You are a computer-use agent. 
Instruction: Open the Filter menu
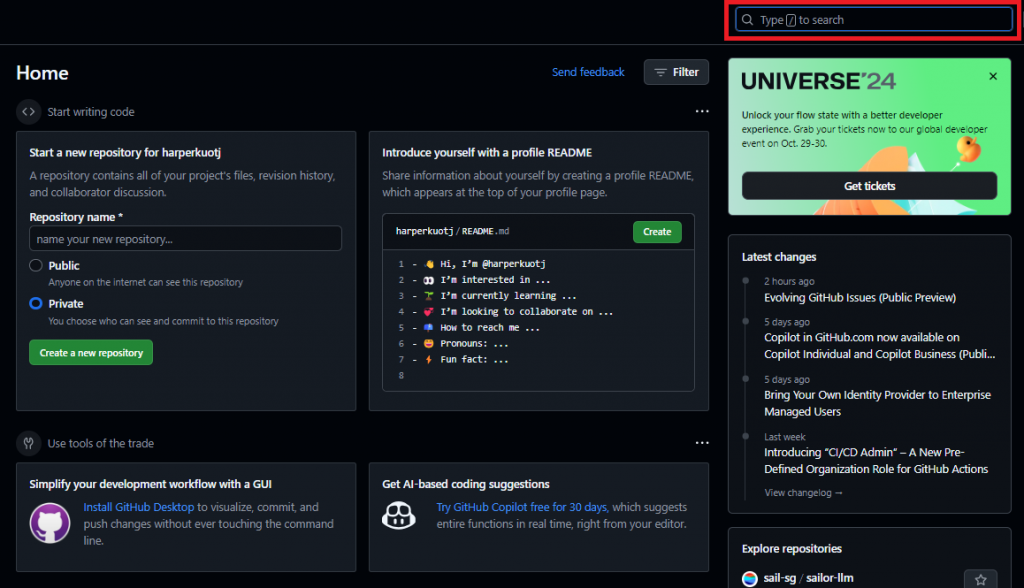click(676, 72)
